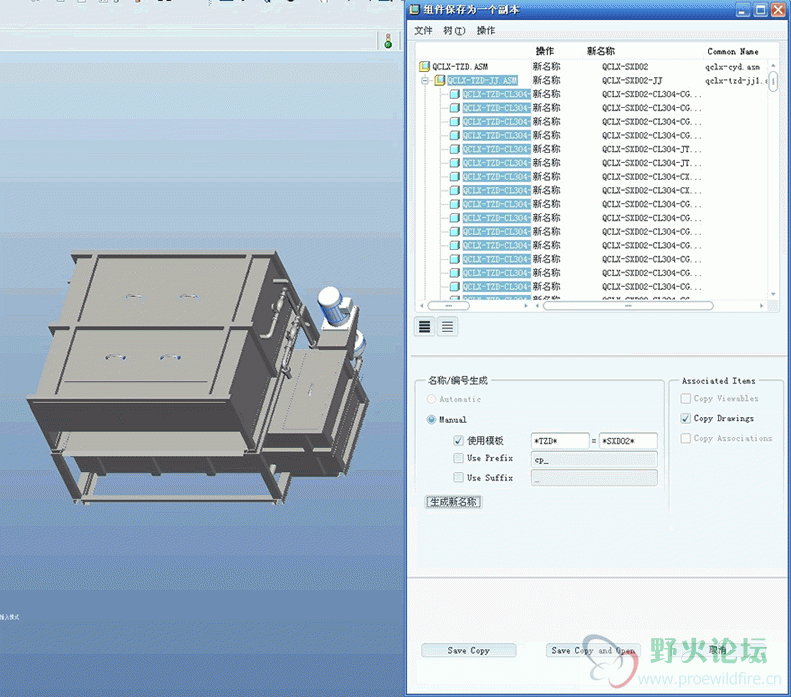Viewport: 791px width, 697px height.
Task: Click the tree's vertical scrollbar down arrow
Action: (x=773, y=294)
